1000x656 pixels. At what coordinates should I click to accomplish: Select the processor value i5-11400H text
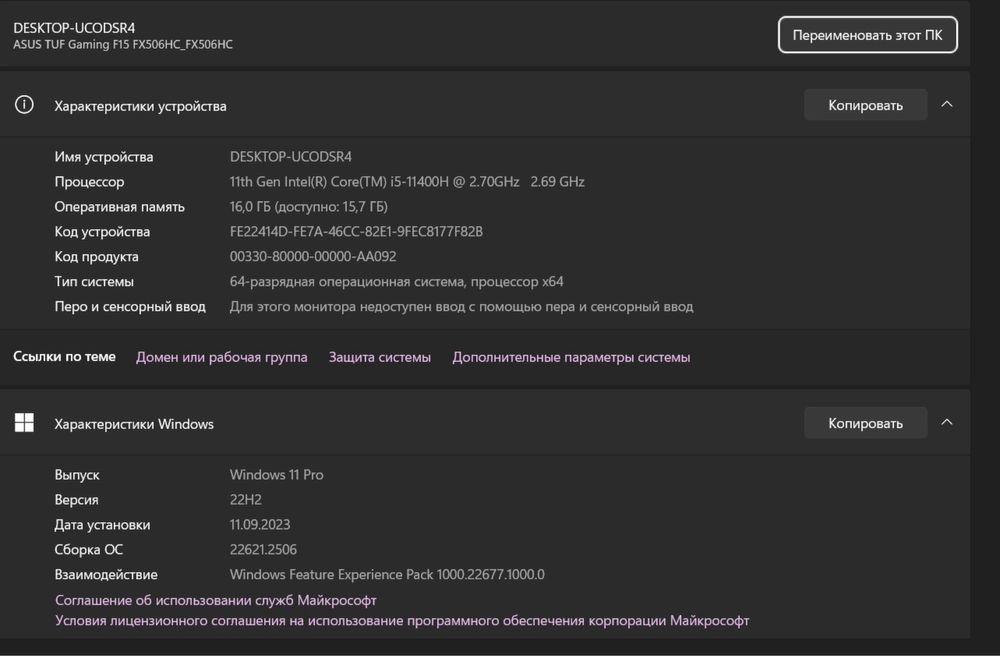click(407, 182)
